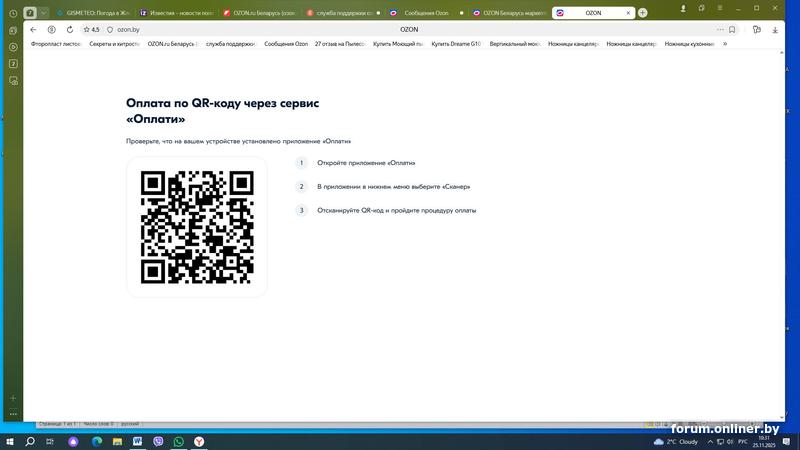Open the Купить Моющий пылесос bookmark
The height and width of the screenshot is (450, 800).
(398, 44)
